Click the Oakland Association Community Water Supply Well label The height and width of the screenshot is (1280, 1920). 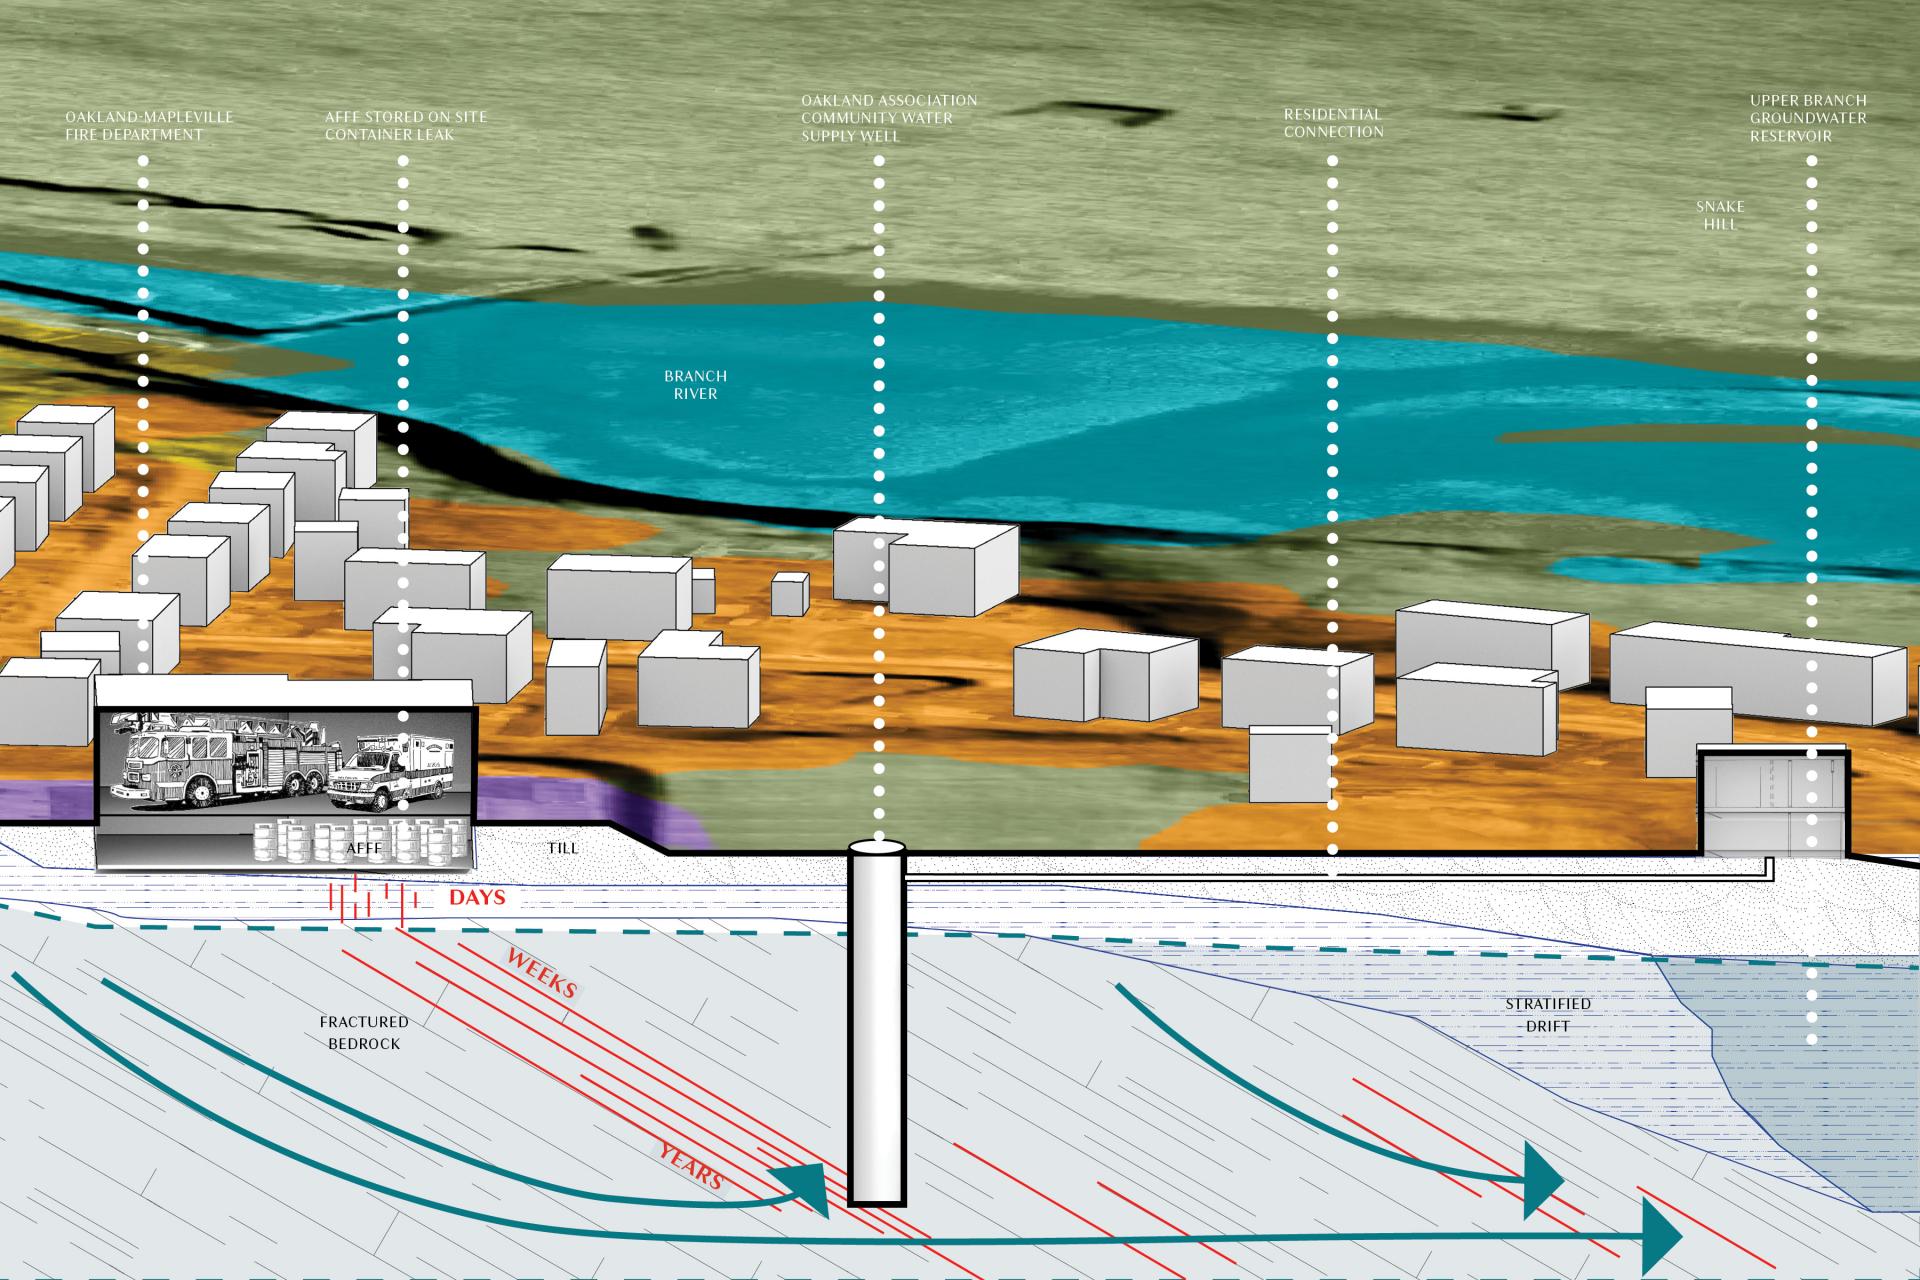pos(889,118)
